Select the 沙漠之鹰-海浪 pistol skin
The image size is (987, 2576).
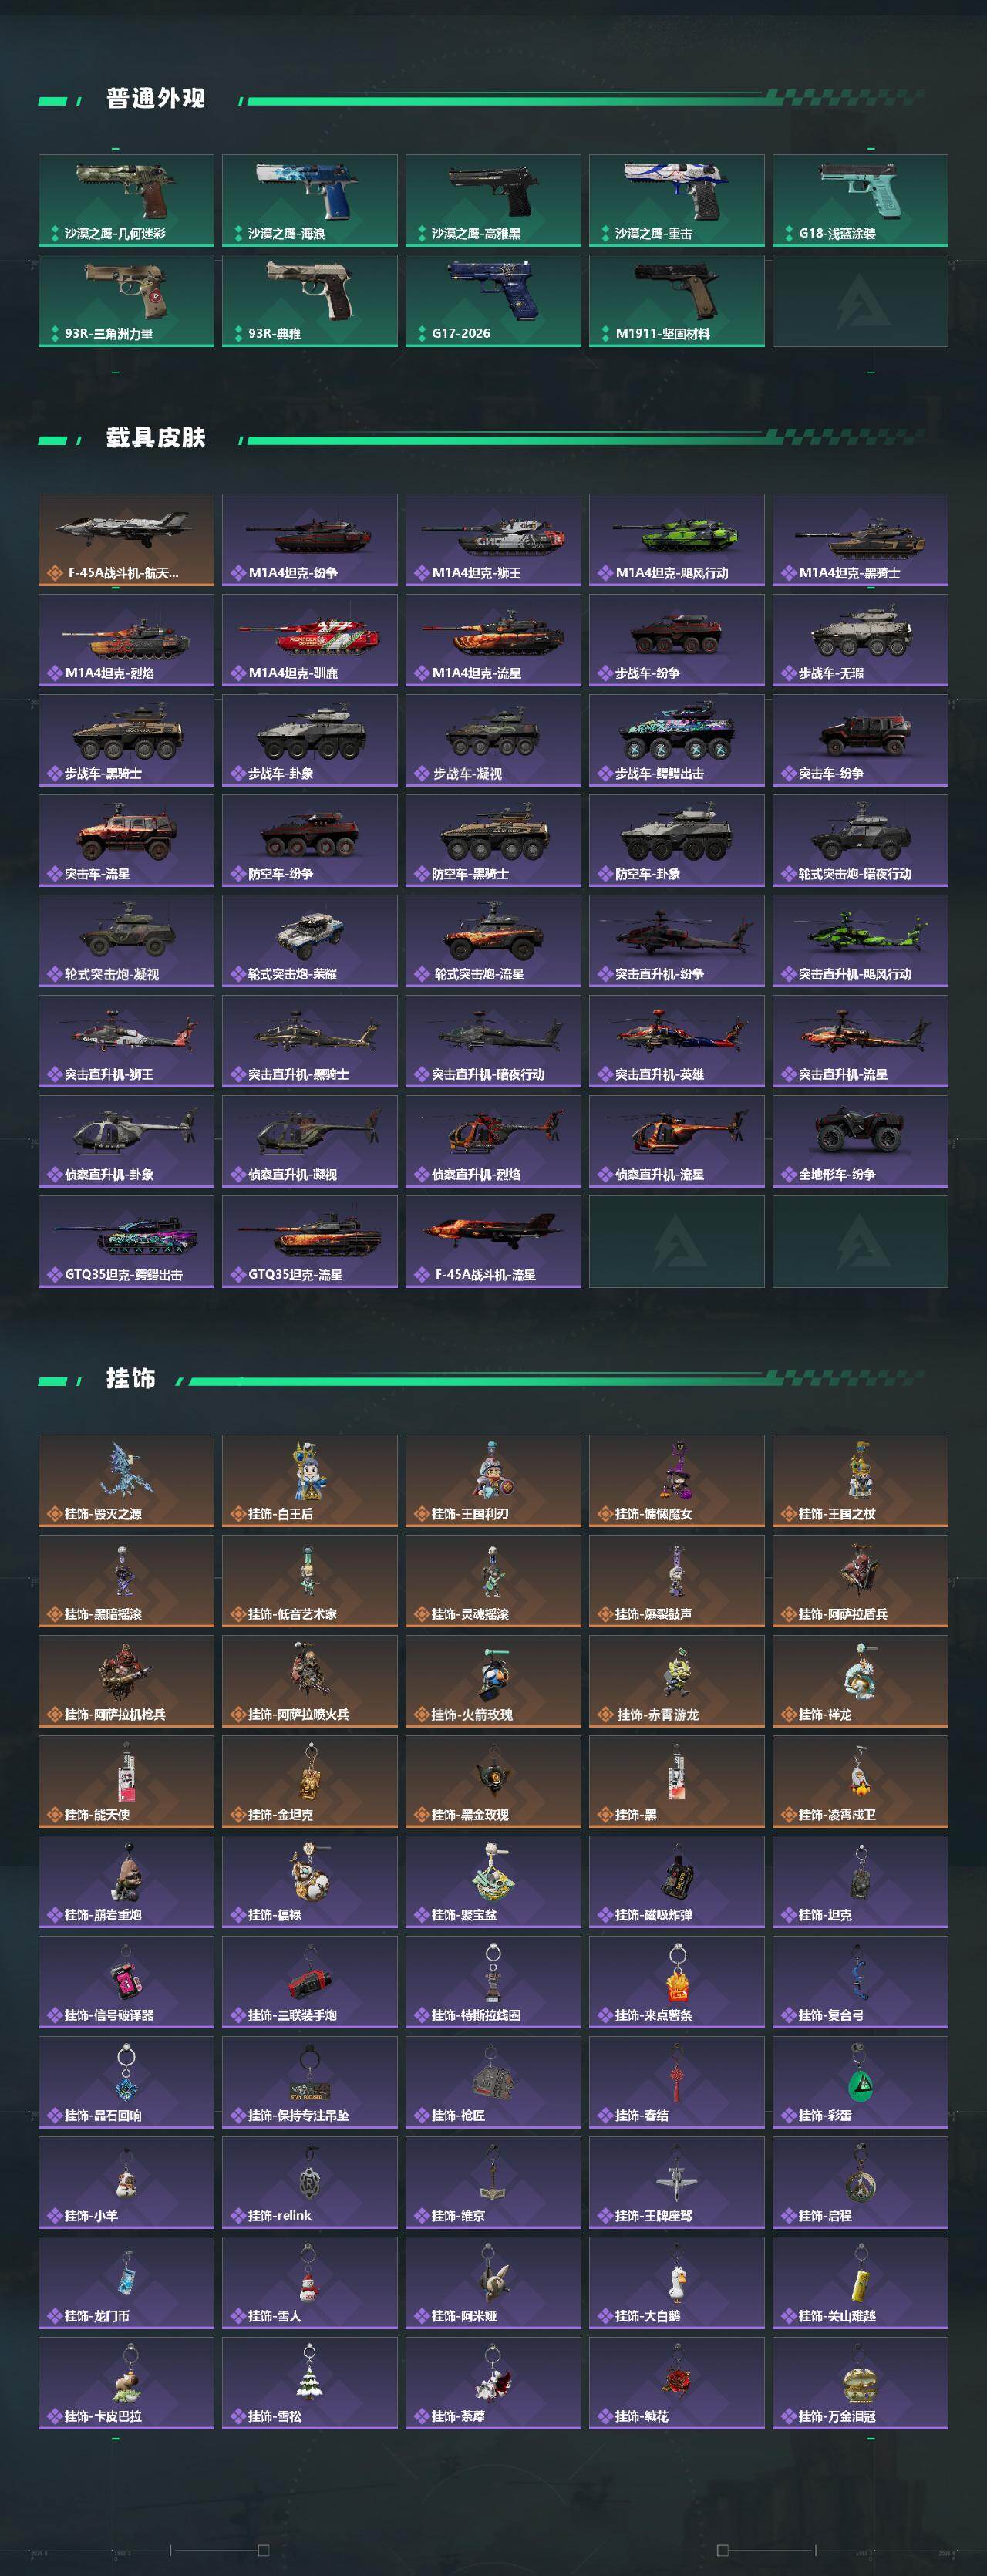point(309,200)
